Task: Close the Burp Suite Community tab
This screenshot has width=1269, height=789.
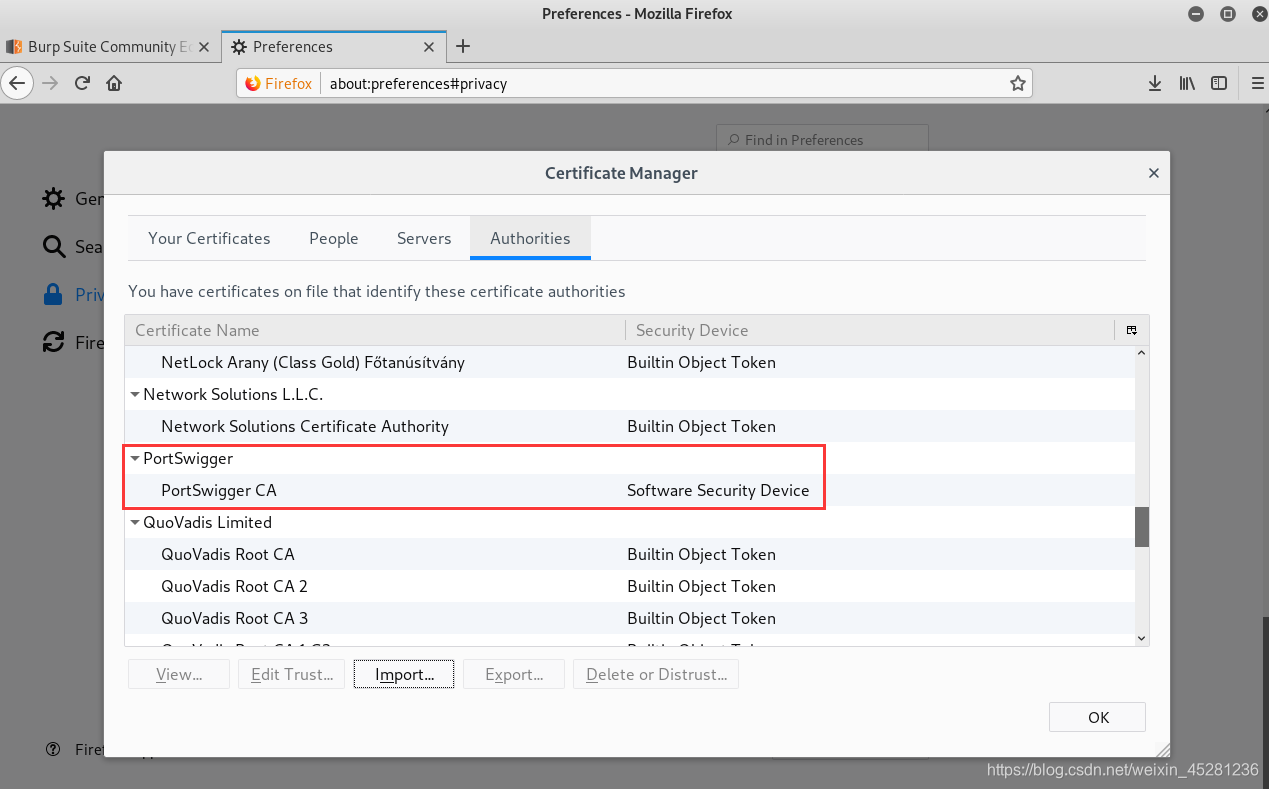Action: (x=205, y=47)
